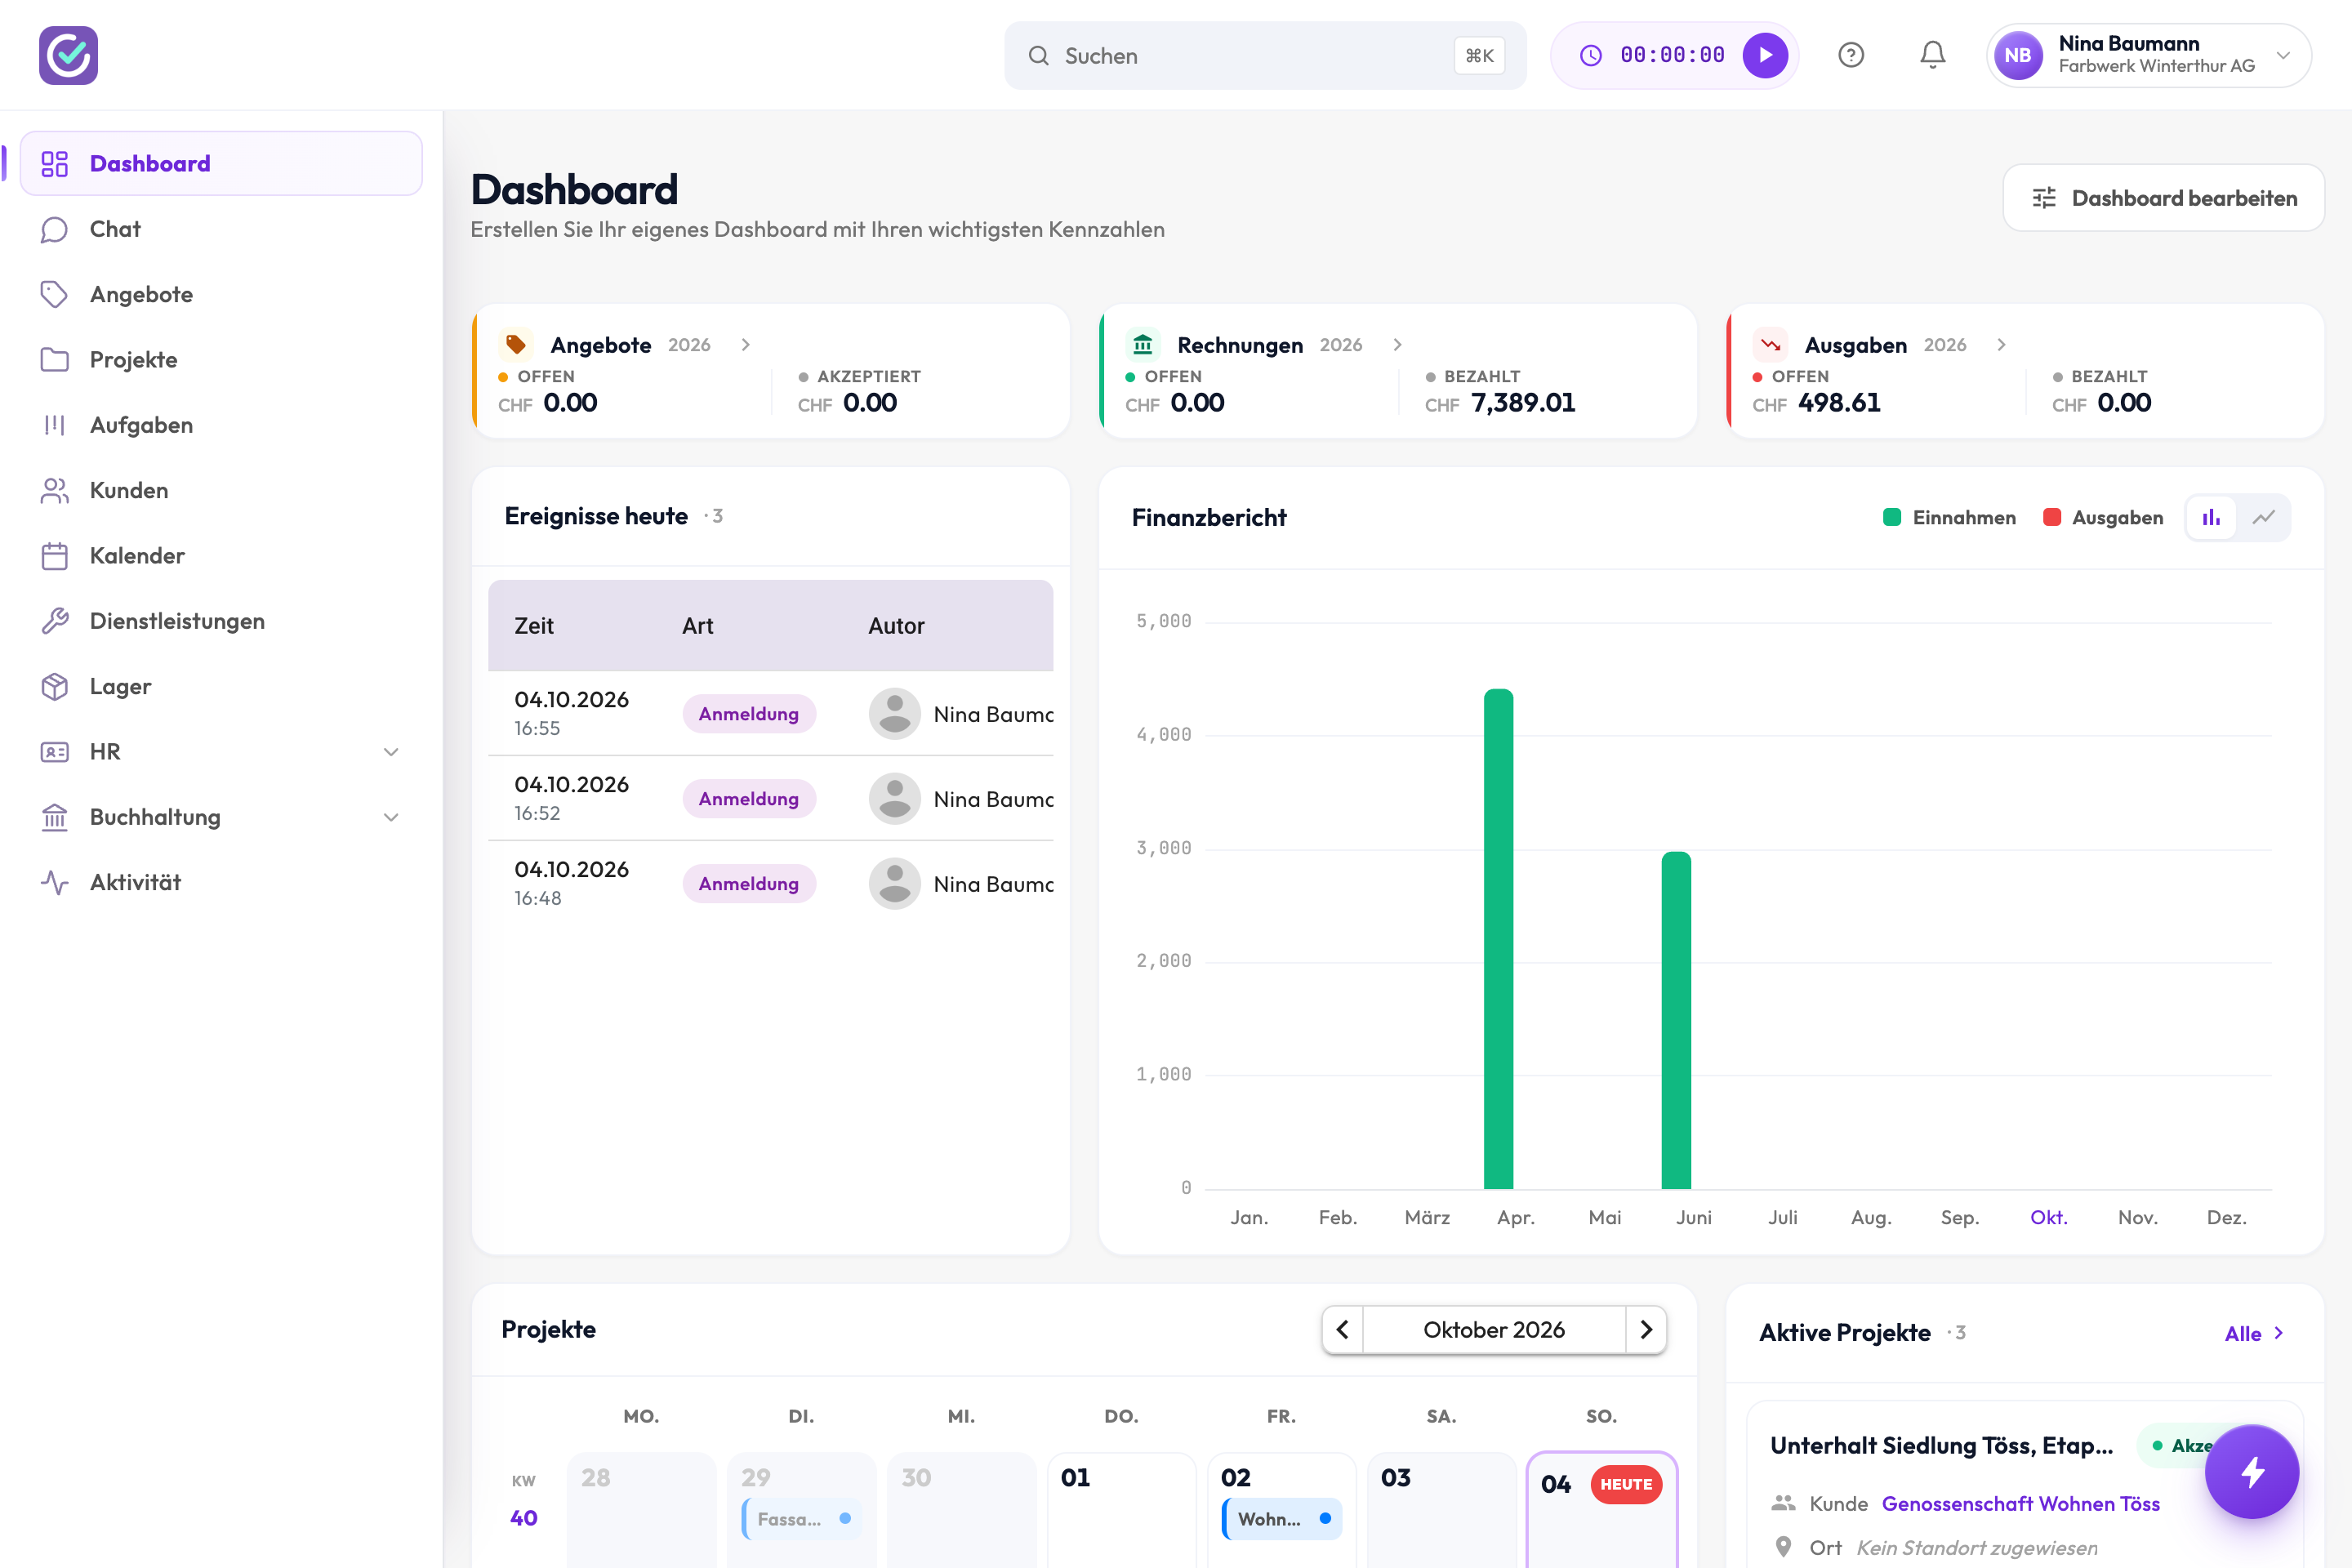
Task: Switch Finanzbericht to line chart view
Action: pyautogui.click(x=2264, y=517)
